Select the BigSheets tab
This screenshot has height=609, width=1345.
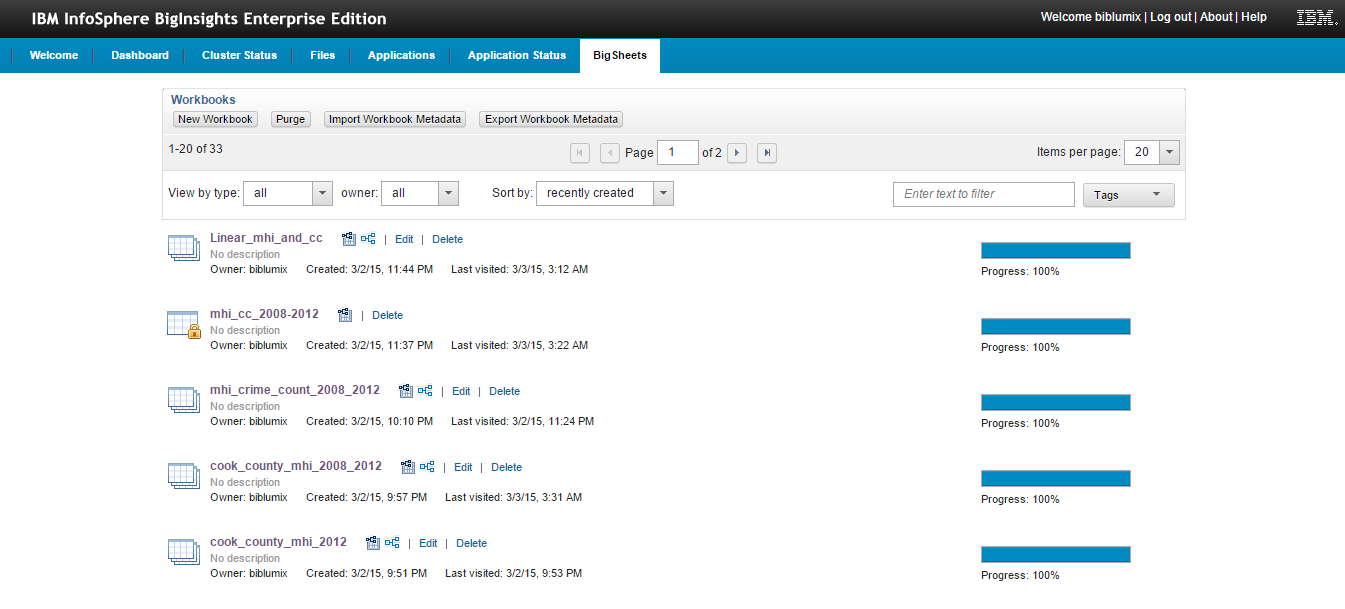[620, 55]
